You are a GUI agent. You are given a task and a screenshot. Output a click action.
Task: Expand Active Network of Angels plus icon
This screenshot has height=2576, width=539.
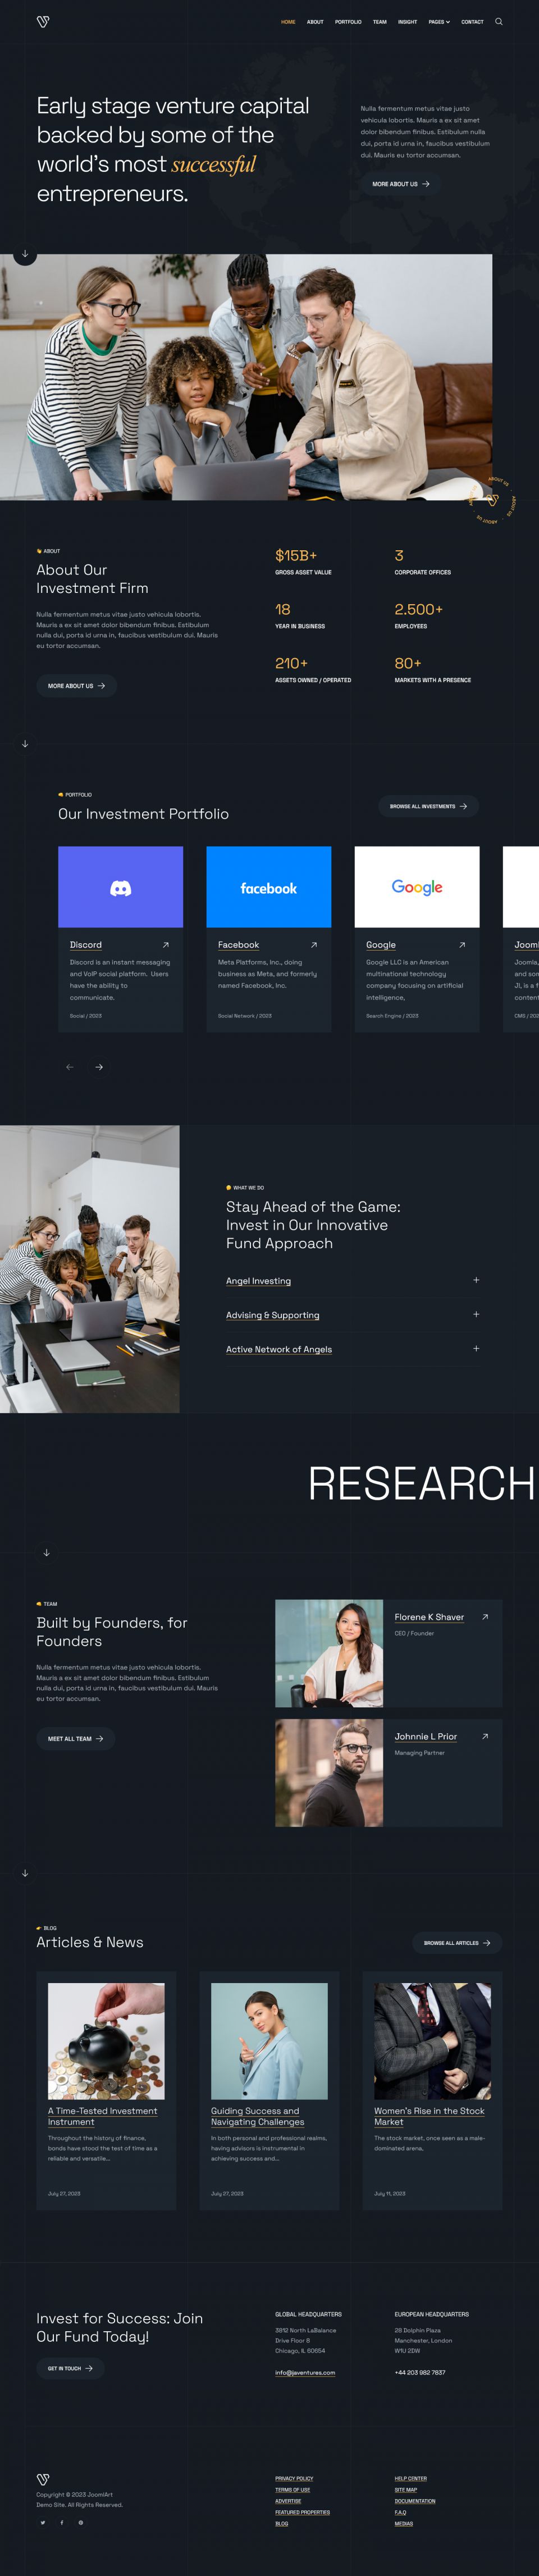pos(476,1348)
